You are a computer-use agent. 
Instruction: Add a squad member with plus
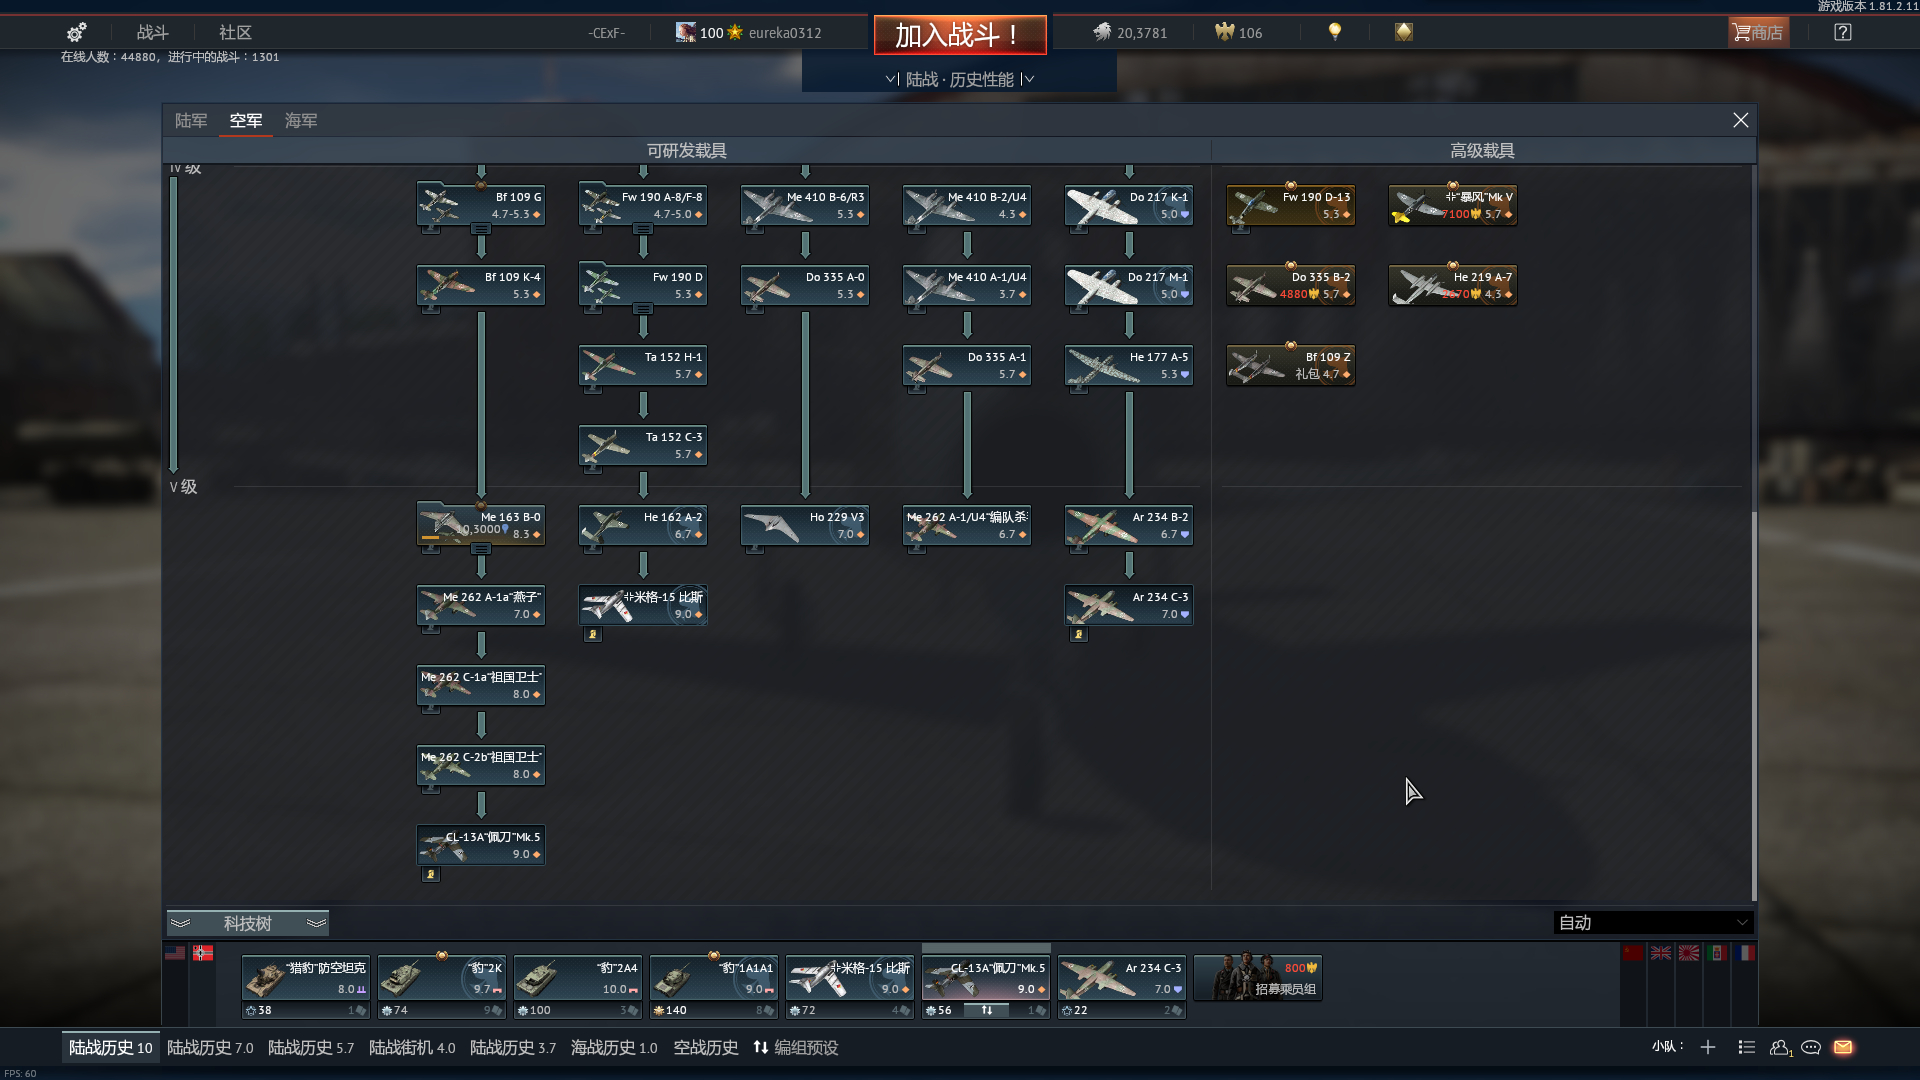coord(1708,1047)
